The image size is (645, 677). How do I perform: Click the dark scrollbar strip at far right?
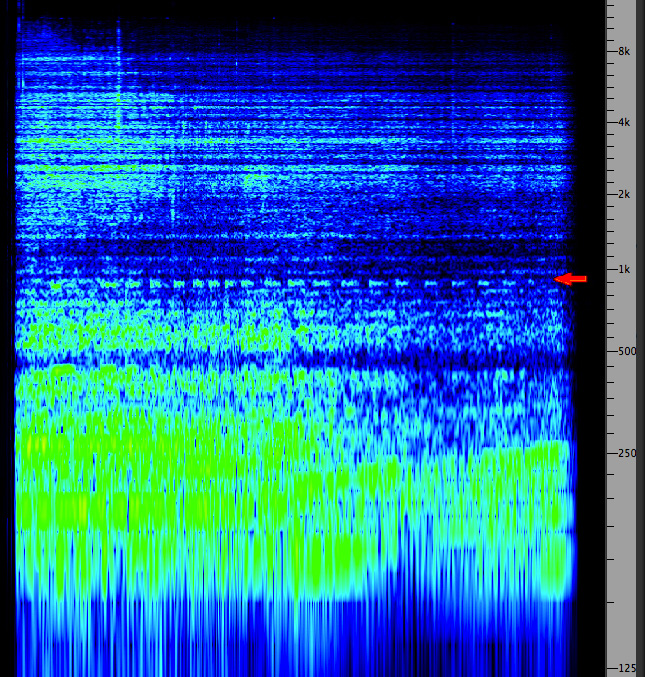pos(640,340)
